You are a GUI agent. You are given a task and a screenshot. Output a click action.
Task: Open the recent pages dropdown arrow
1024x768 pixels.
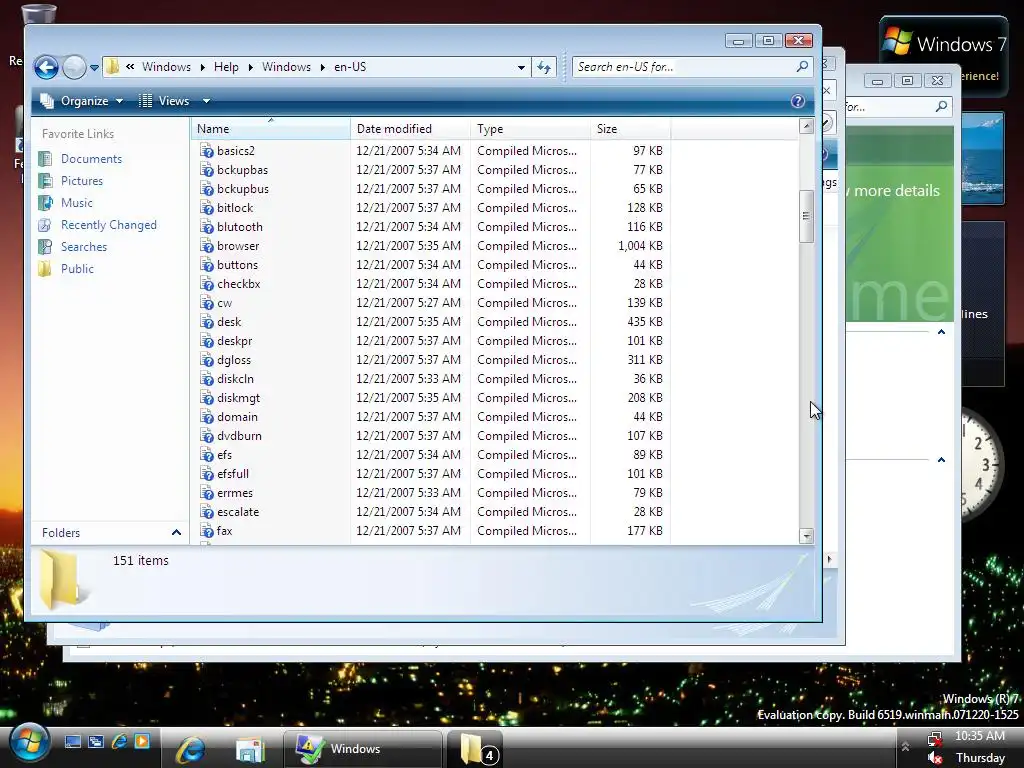point(95,67)
